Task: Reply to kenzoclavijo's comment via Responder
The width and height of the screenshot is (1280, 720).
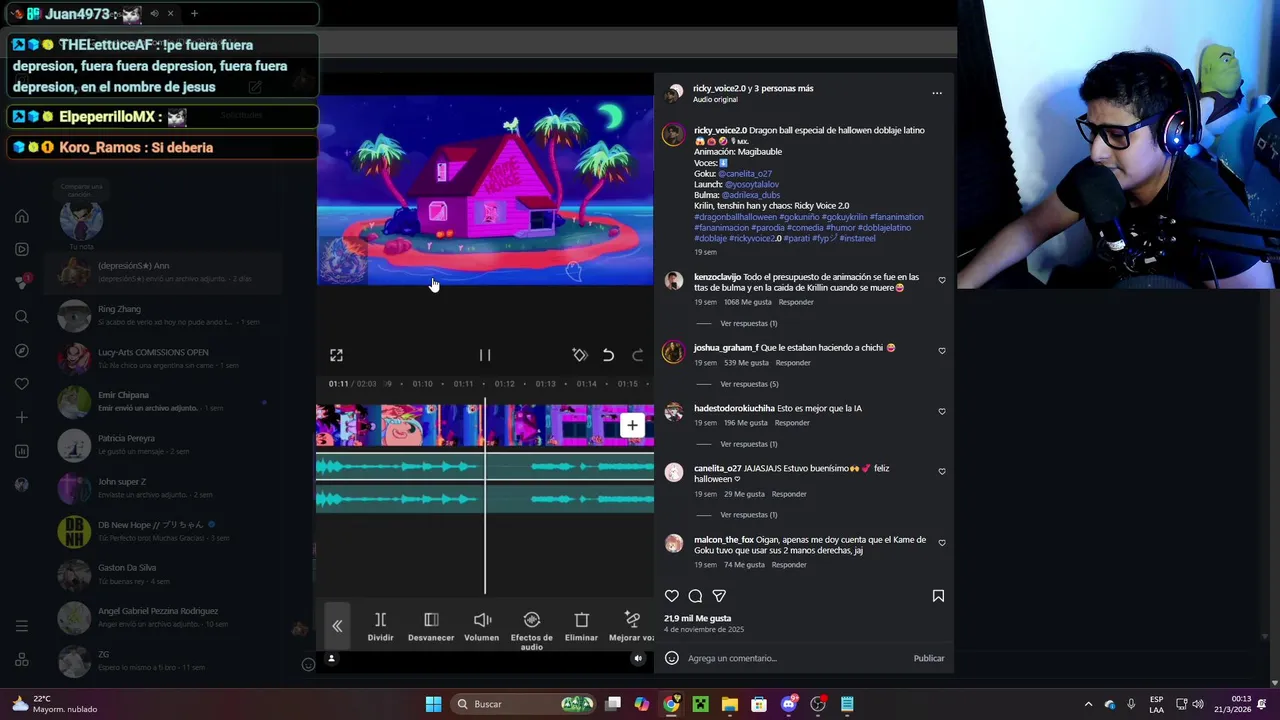Action: click(796, 302)
